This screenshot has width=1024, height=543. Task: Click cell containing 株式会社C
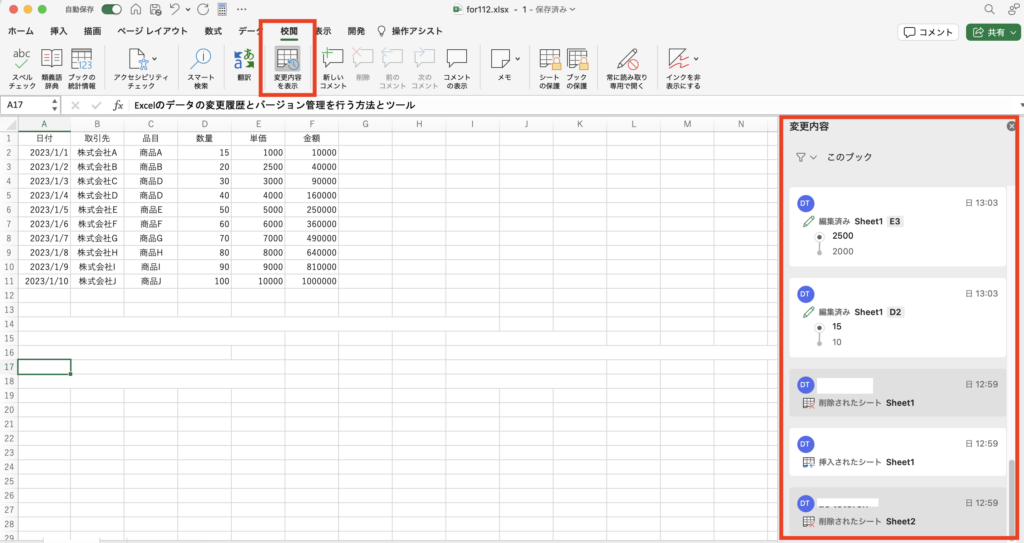tap(97, 181)
